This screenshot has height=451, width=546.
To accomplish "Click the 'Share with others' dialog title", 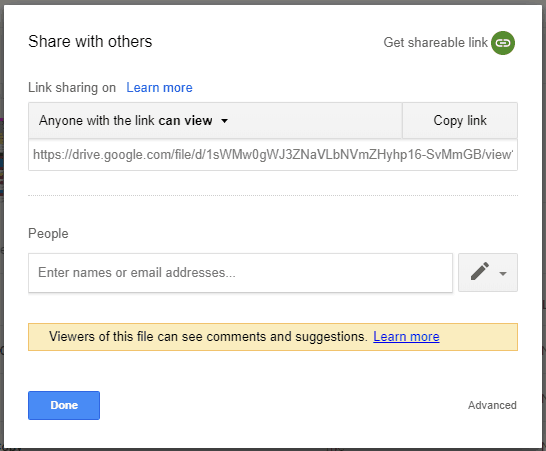I will tap(90, 41).
